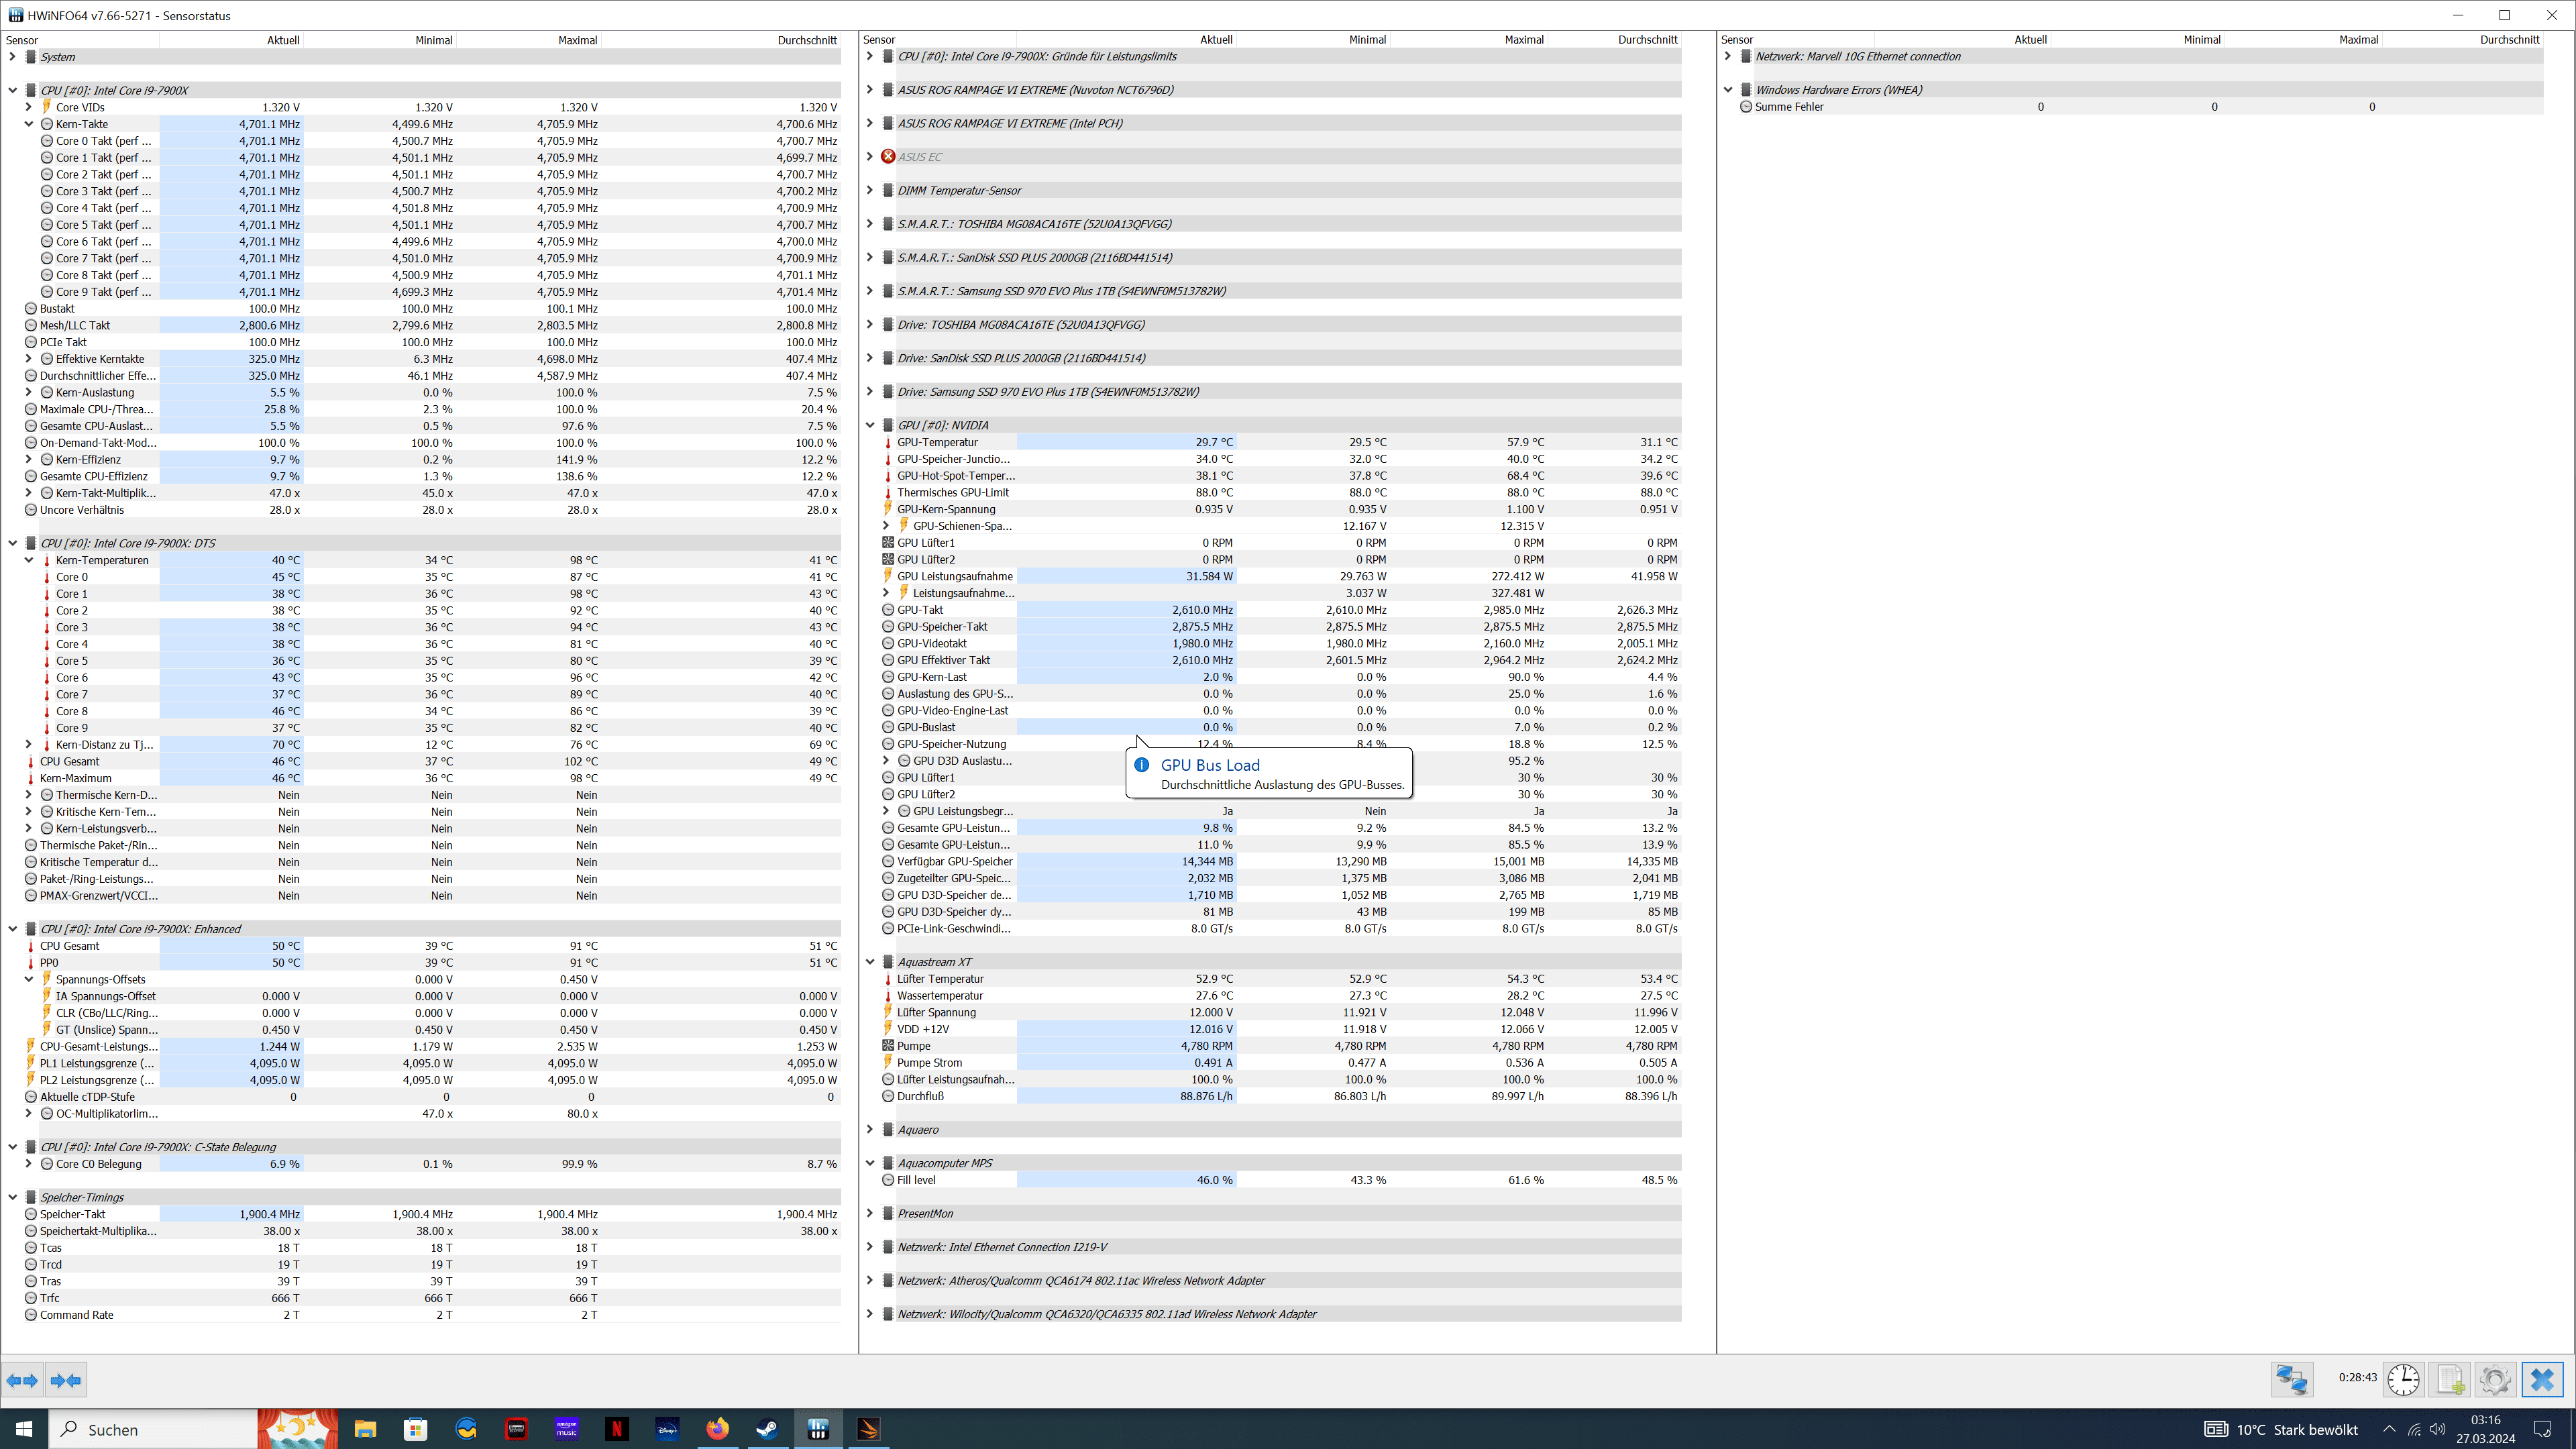This screenshot has height=1449, width=2576.
Task: Expand the DIMM Temperatur-Sensor group
Action: (x=870, y=190)
